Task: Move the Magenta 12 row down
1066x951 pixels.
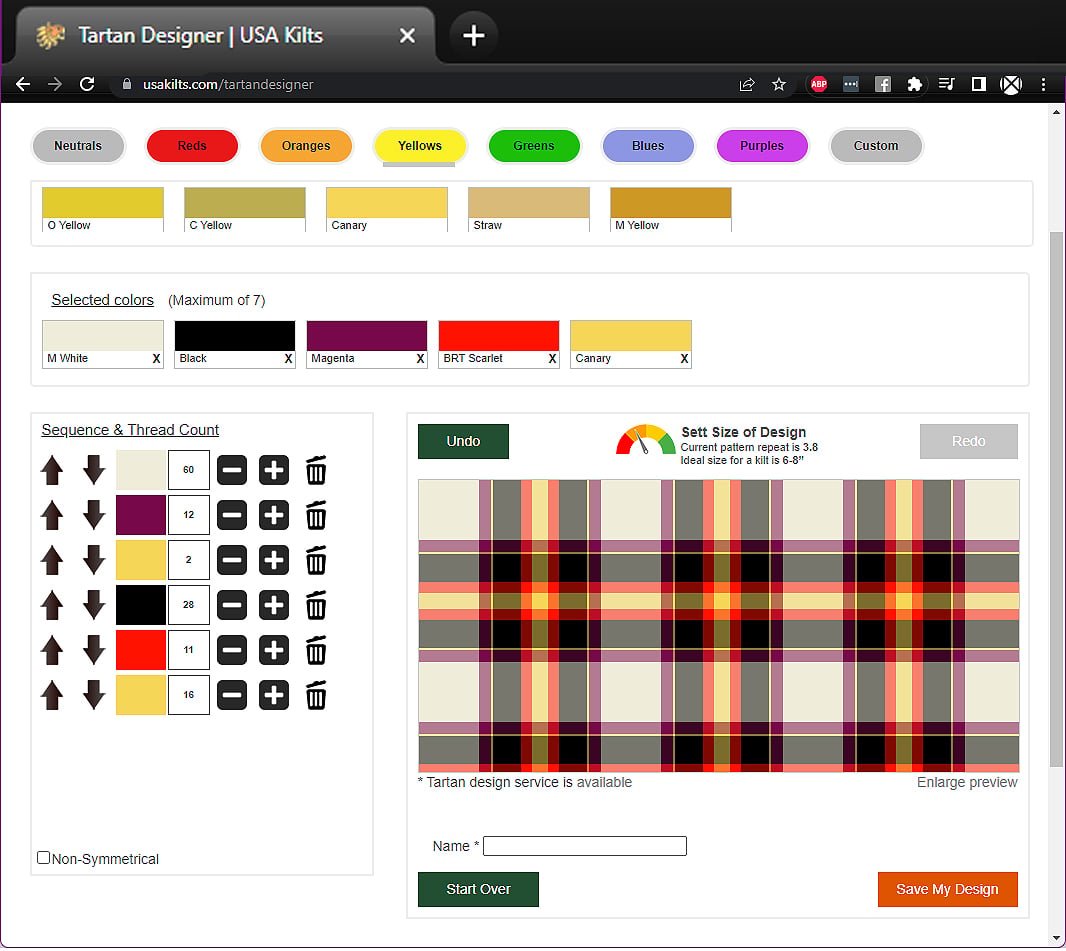Action: tap(94, 515)
